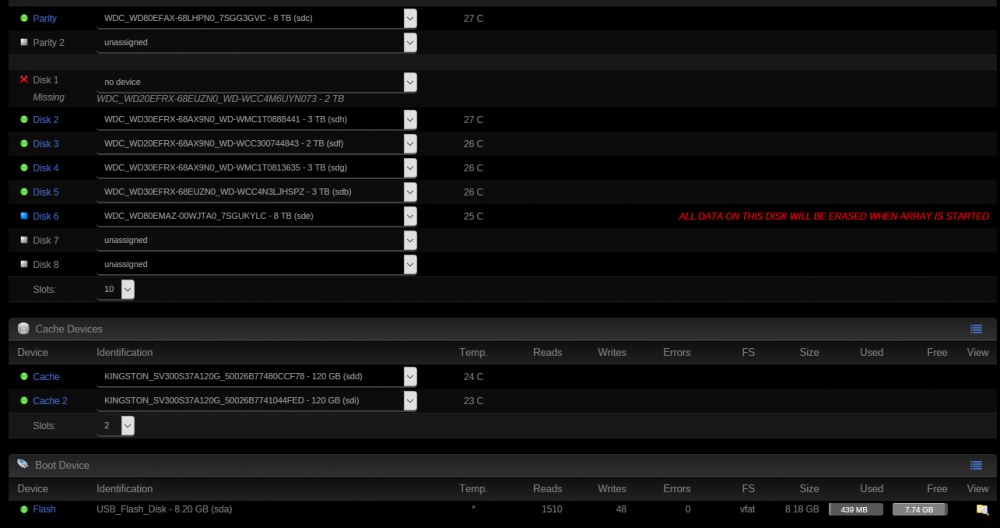The height and width of the screenshot is (528, 1000).
Task: Click the blue new-device icon for Disk 6
Action: point(24,216)
